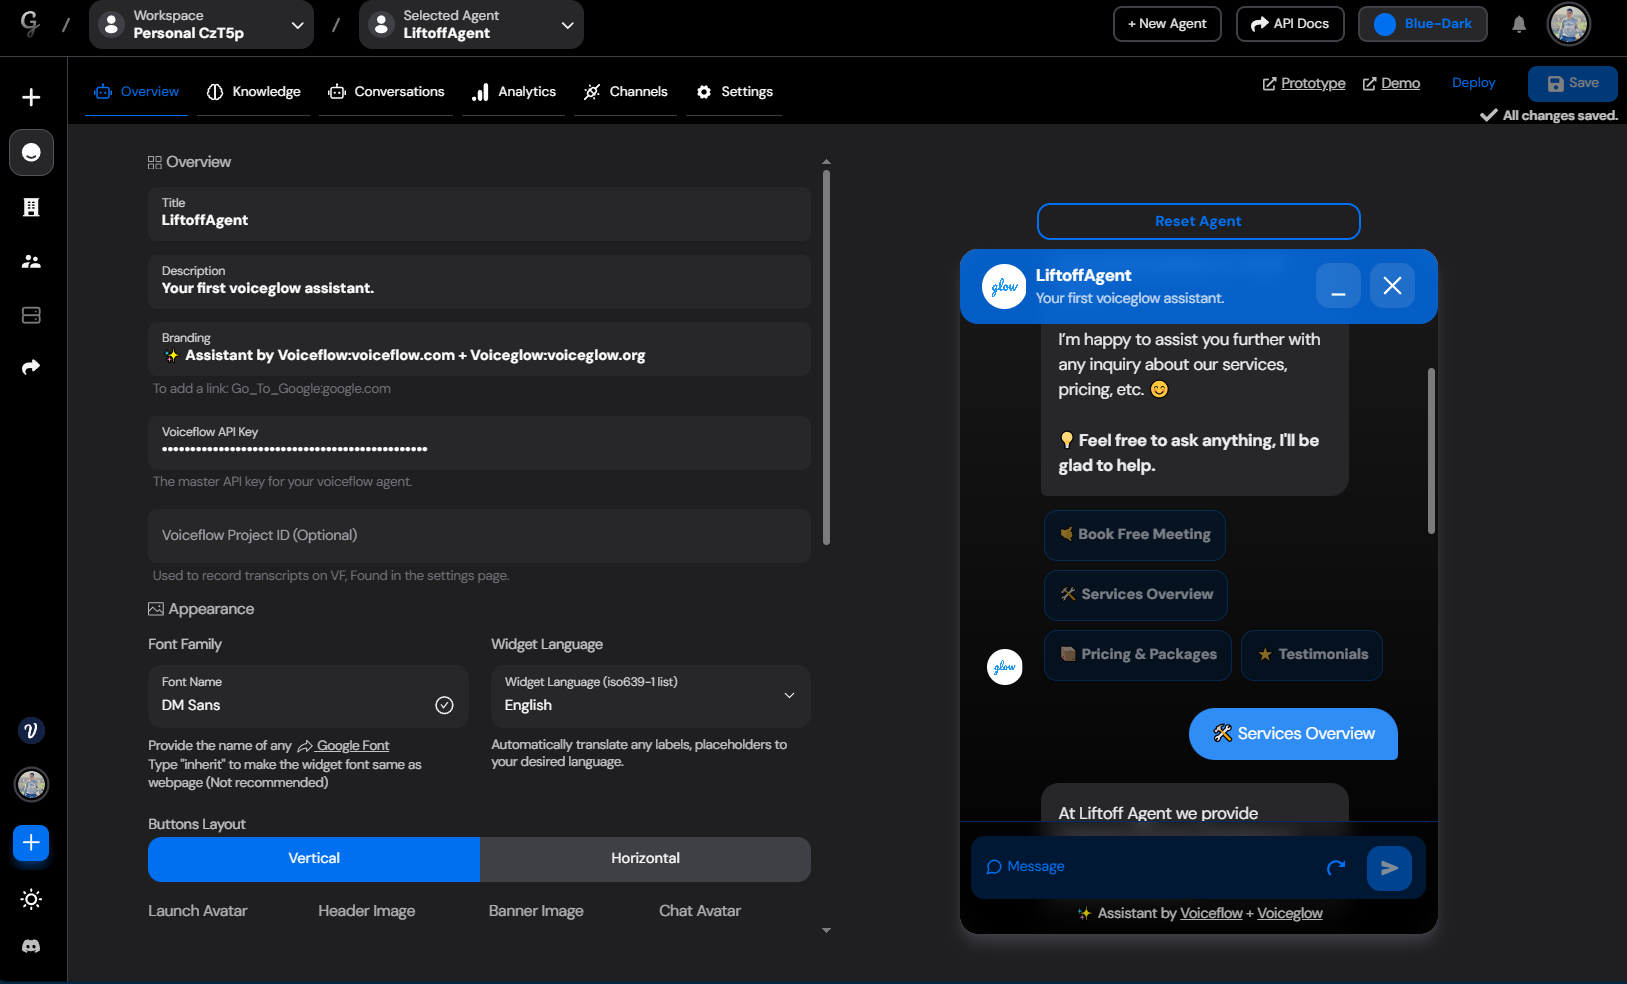
Task: Expand the Workspace Personal CzT5p dropdown
Action: [x=297, y=24]
